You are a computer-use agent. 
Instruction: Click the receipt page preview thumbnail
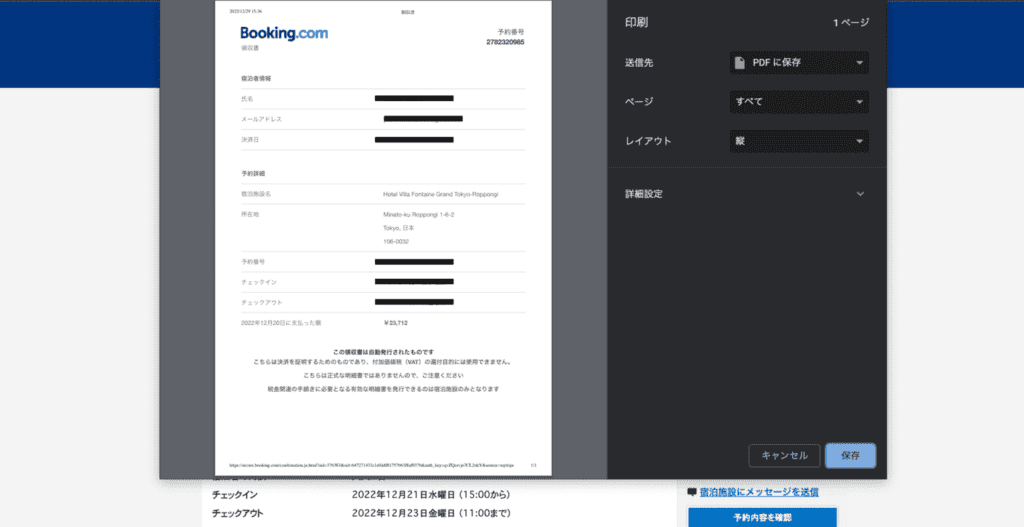coord(381,238)
